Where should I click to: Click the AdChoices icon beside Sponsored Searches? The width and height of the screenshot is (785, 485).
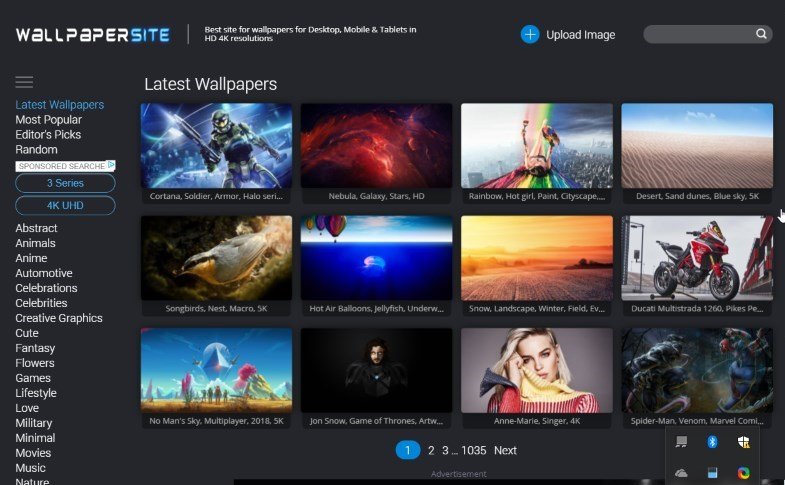[111, 165]
